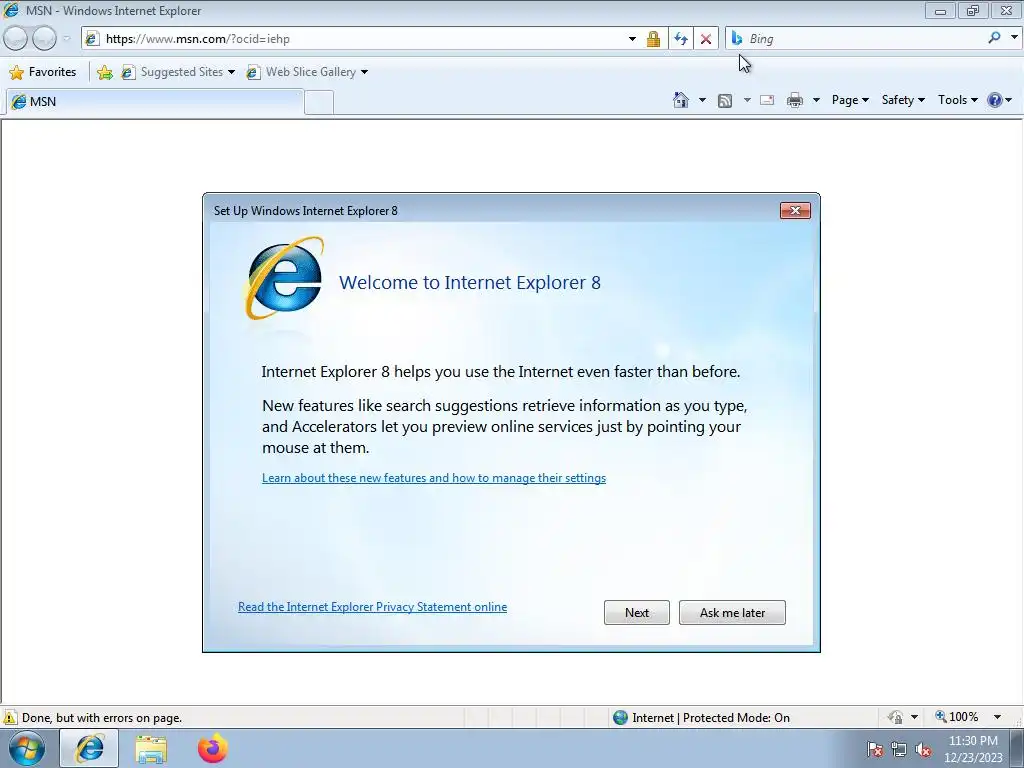Screen dimensions: 1024x768
Task: Click the status bar privacy report icon
Action: 895,717
